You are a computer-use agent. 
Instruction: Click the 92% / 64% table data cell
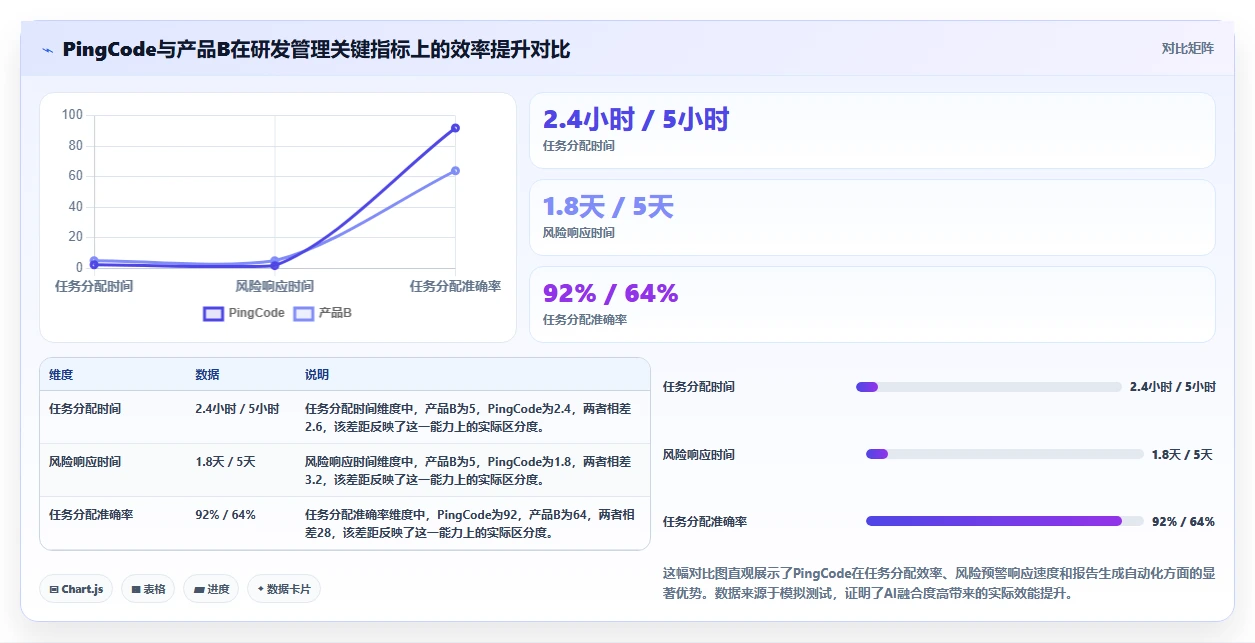click(x=225, y=515)
